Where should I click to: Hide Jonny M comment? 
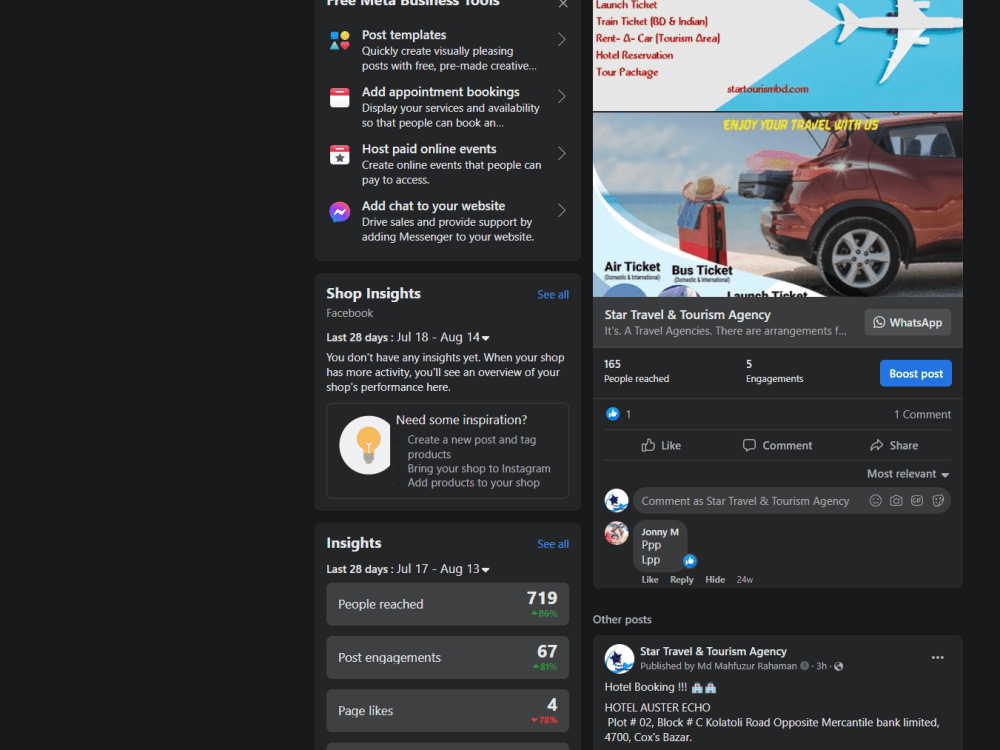pos(715,580)
